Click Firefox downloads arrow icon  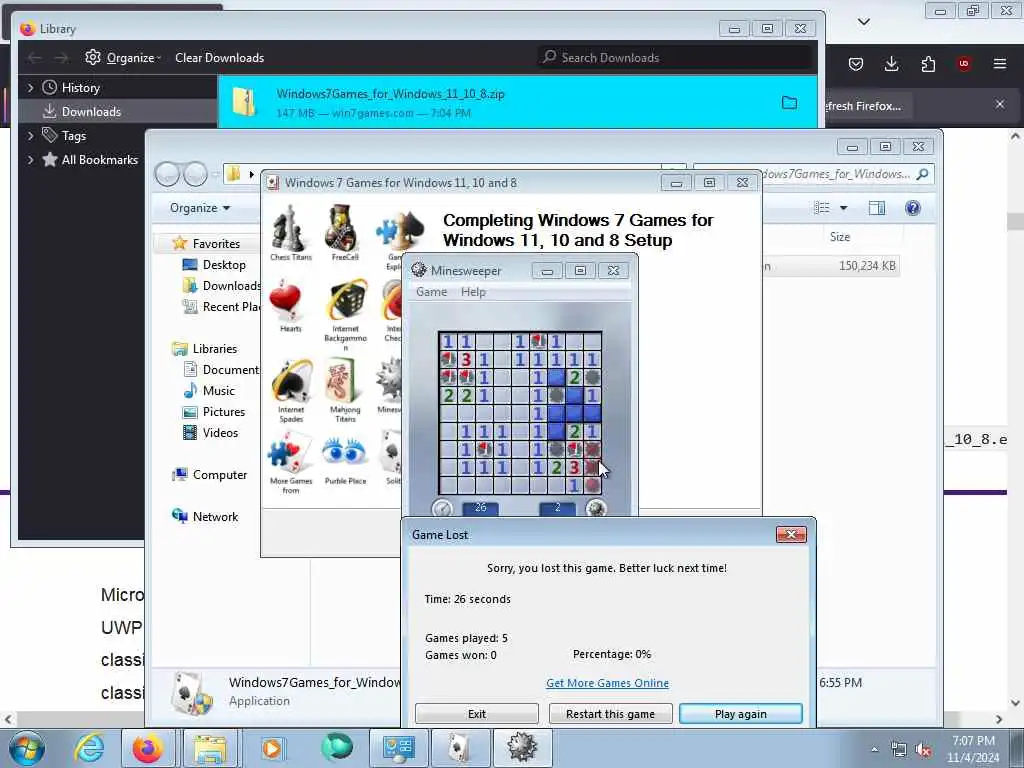point(891,64)
